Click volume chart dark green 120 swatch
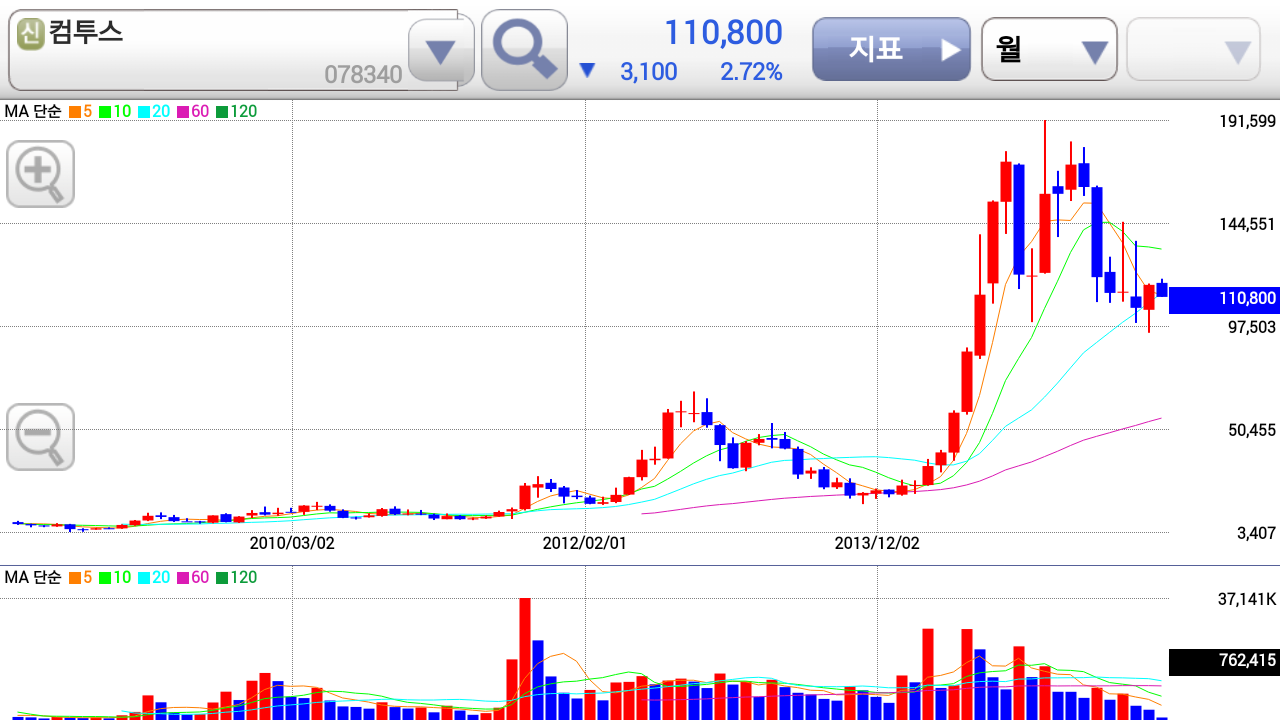The image size is (1280, 720). tap(222, 578)
